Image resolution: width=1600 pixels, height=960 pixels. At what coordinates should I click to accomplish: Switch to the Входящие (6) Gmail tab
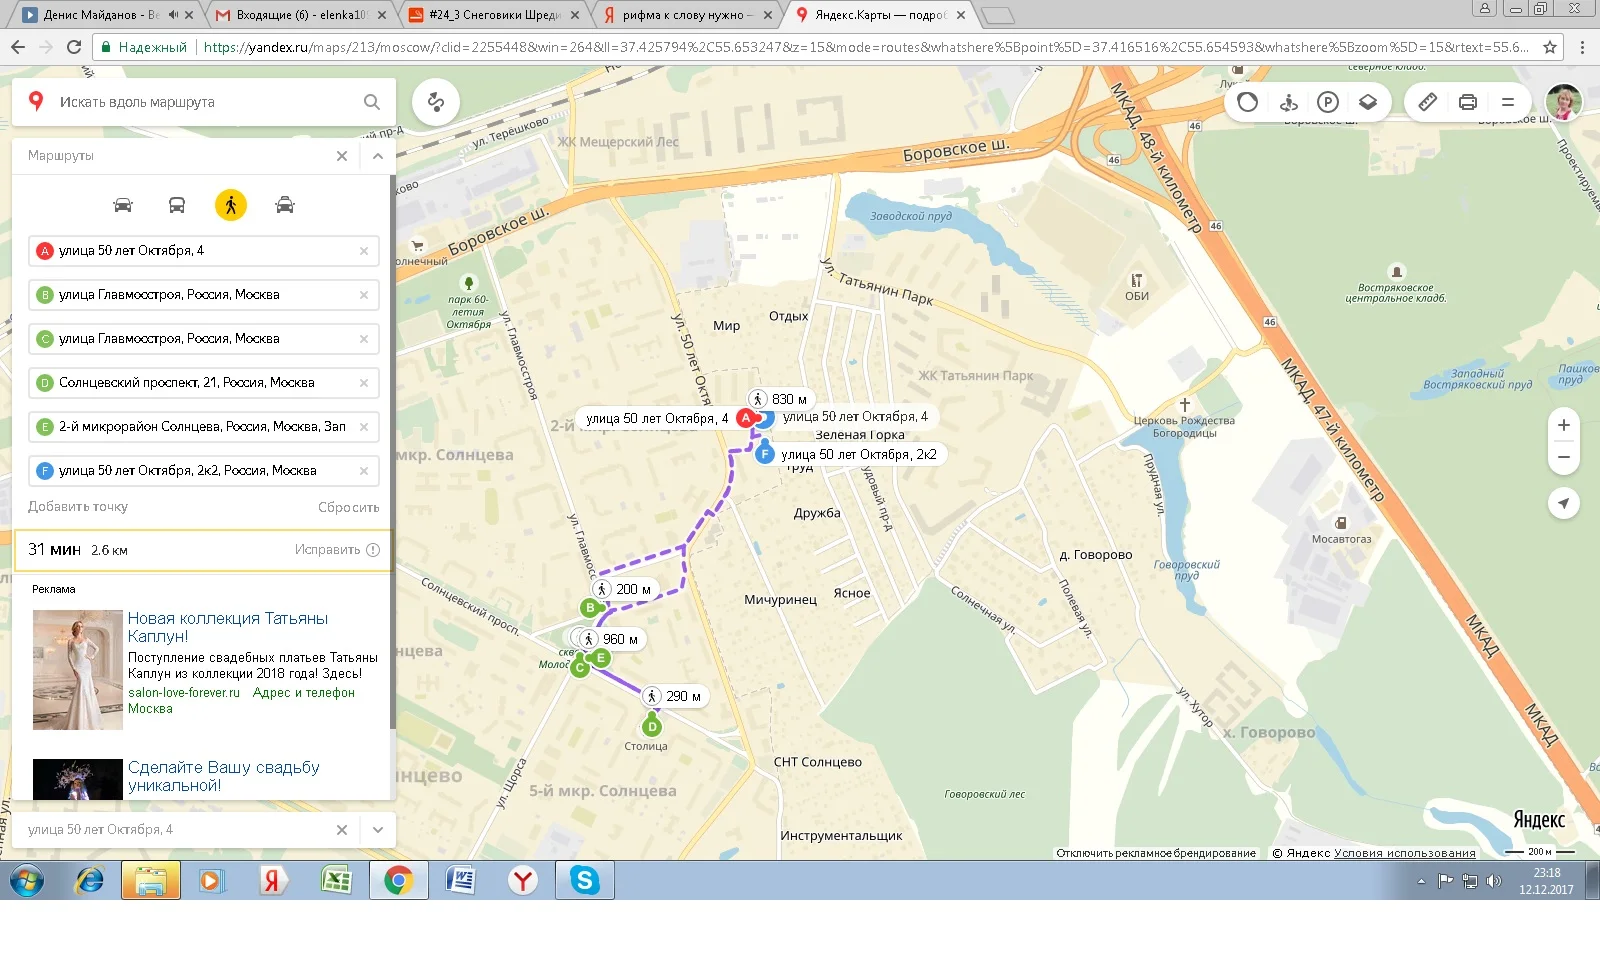tap(302, 15)
